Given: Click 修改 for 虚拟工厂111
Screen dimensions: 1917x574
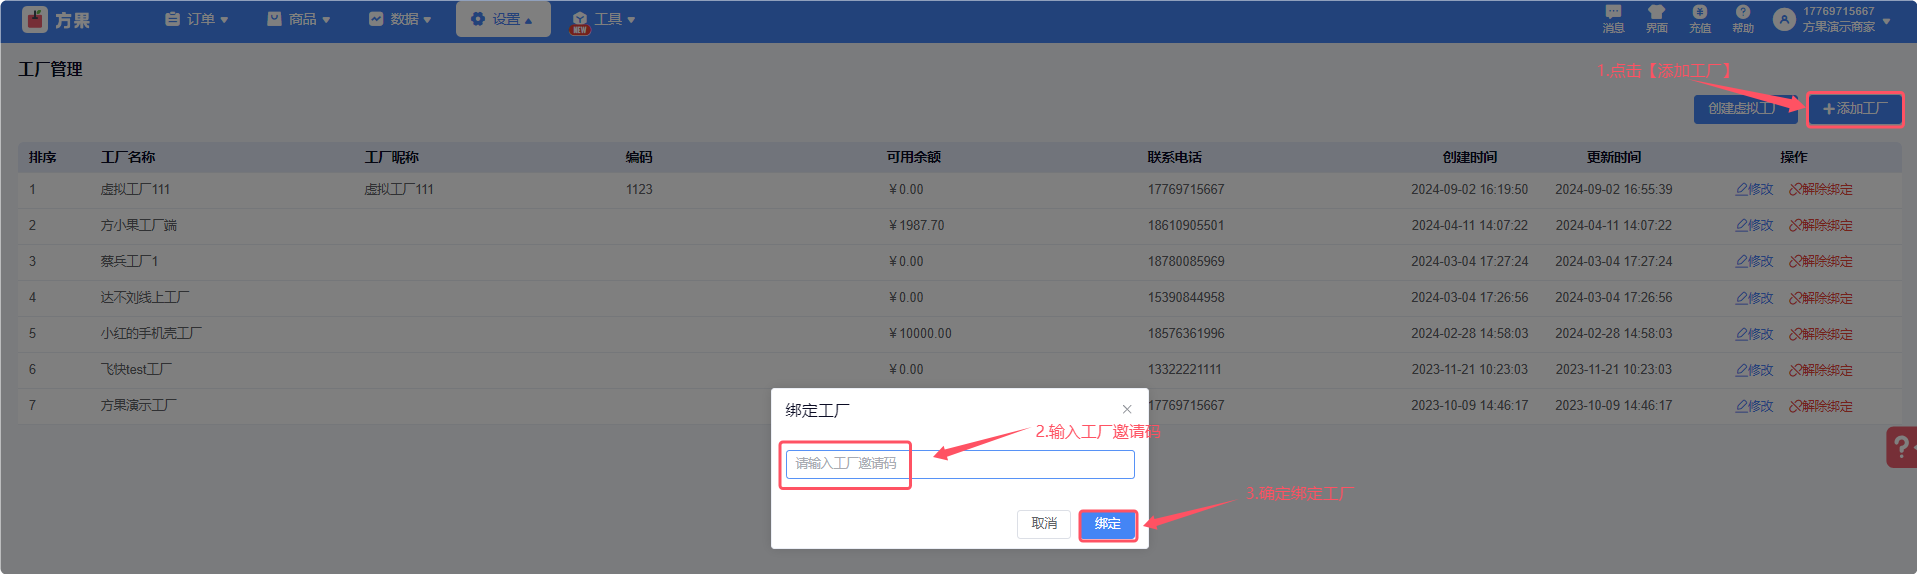Looking at the screenshot, I should (1755, 189).
